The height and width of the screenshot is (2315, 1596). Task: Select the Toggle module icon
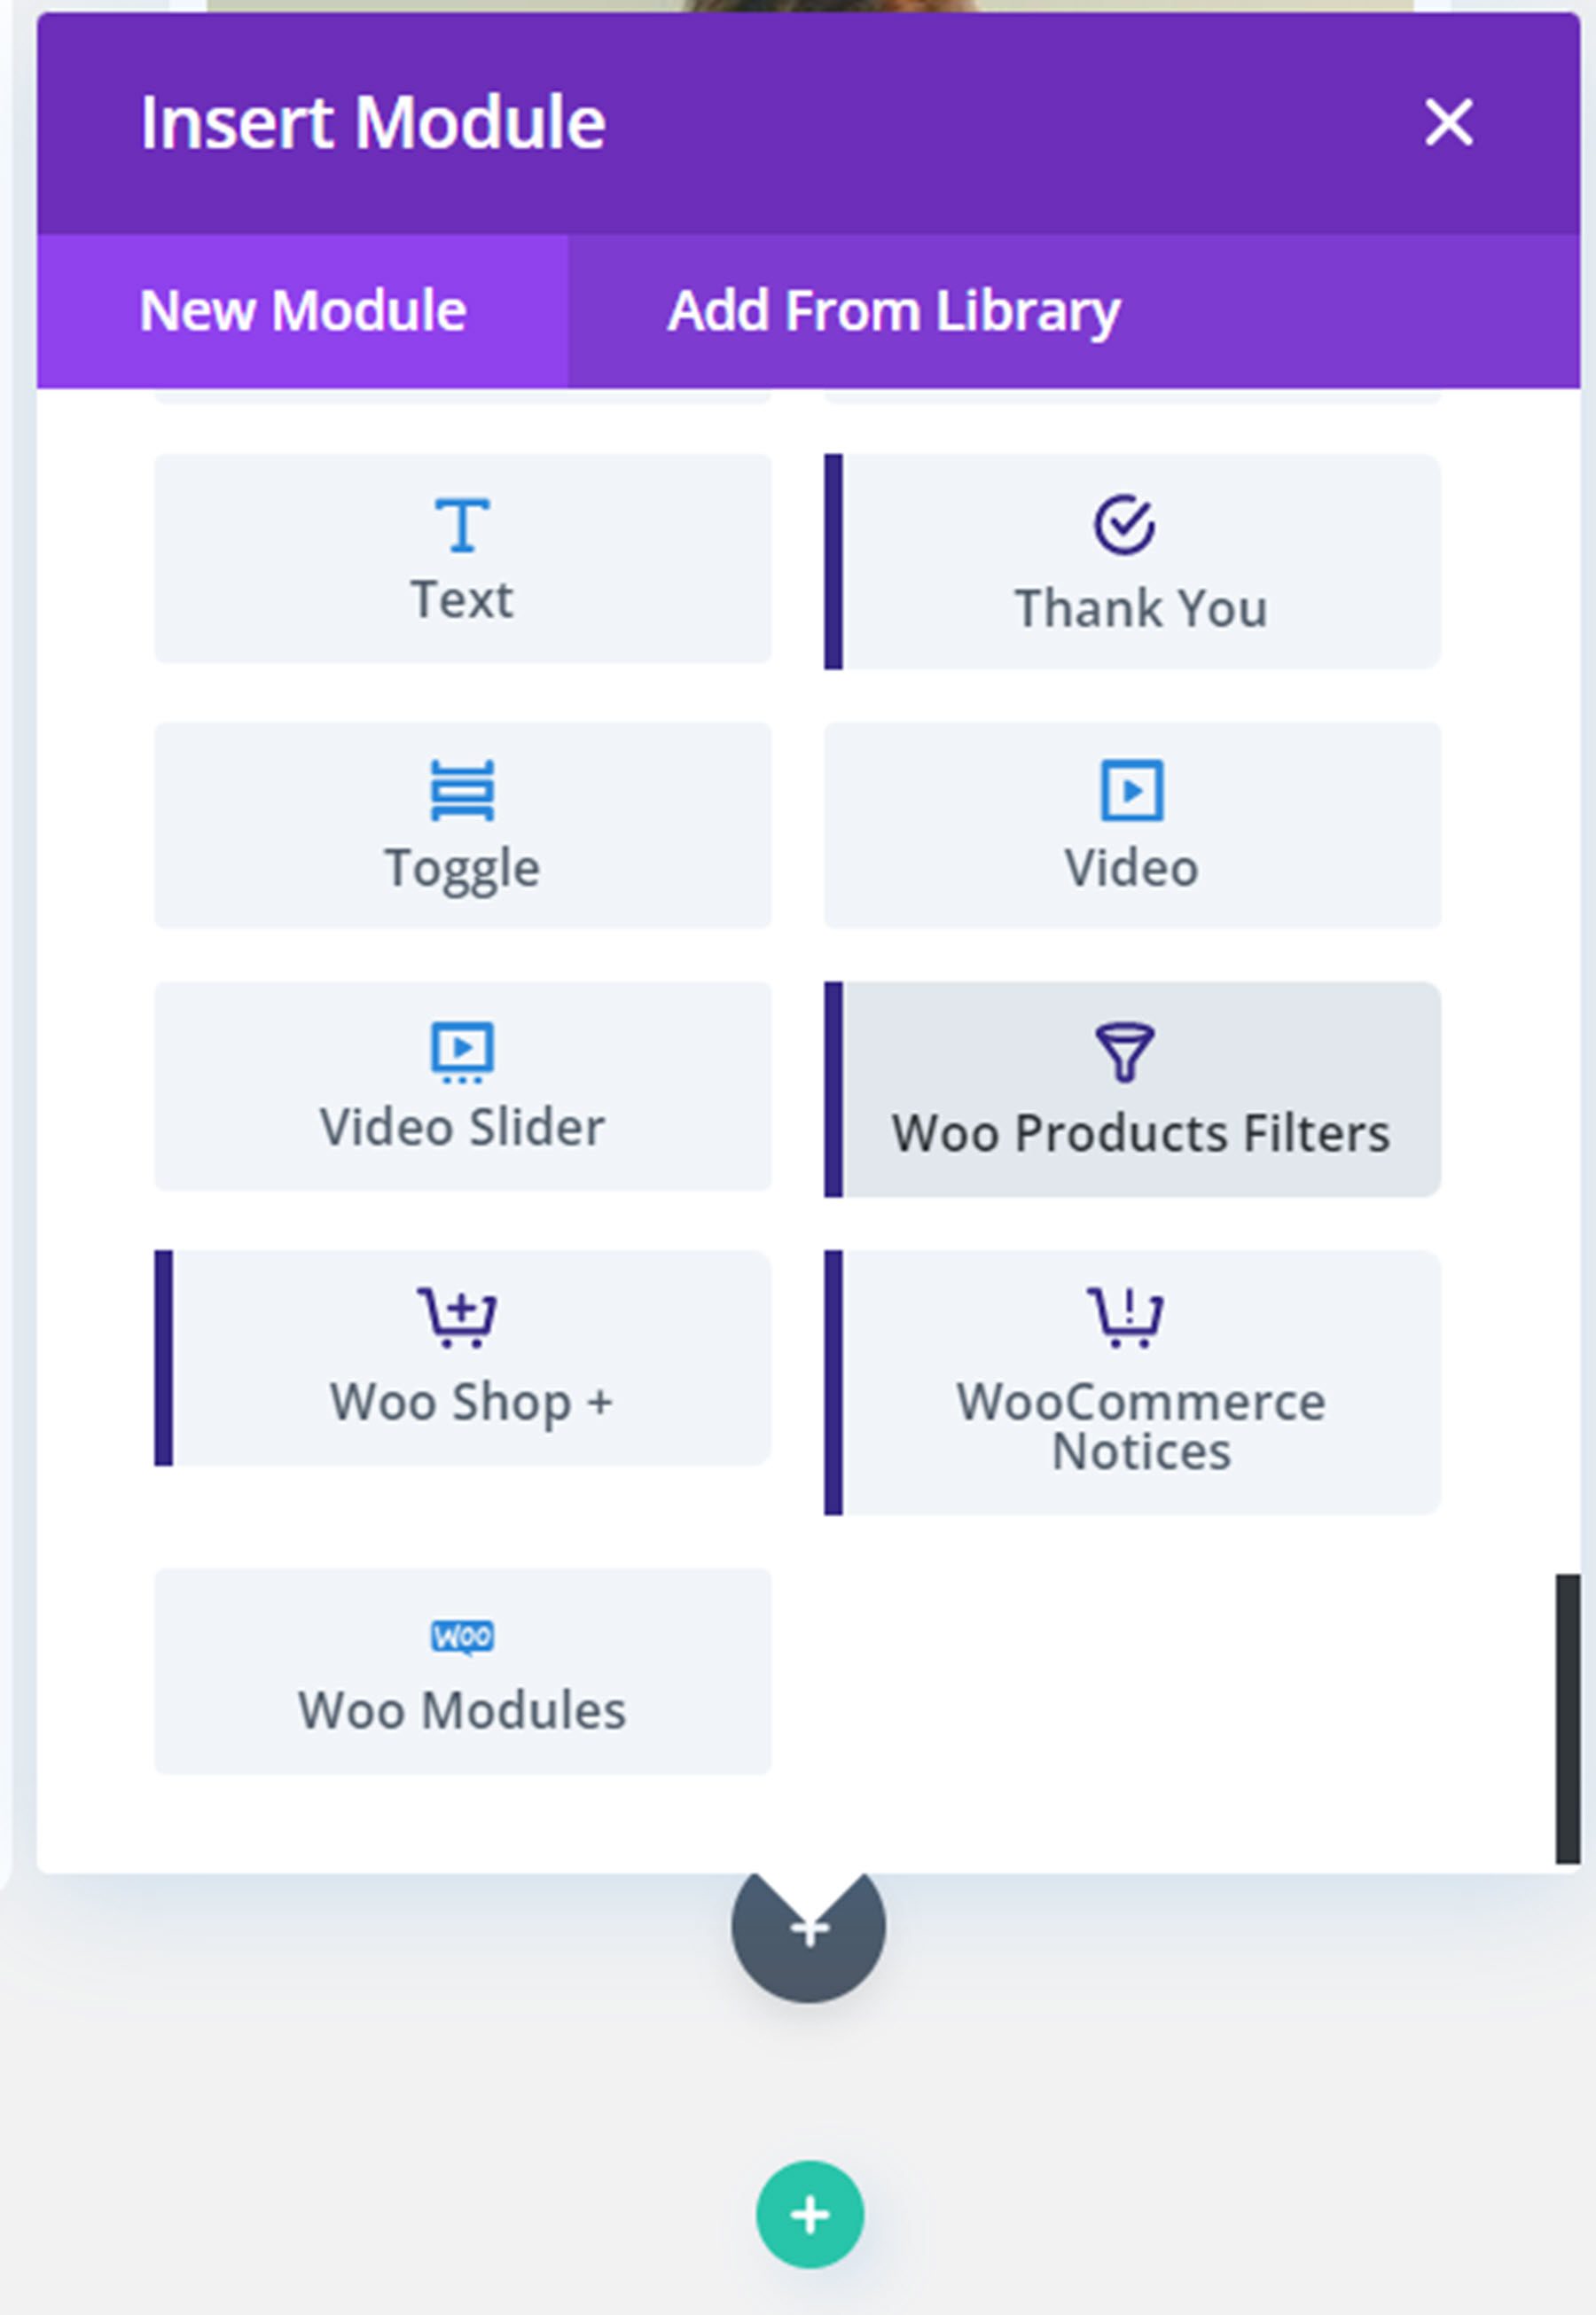coord(462,789)
